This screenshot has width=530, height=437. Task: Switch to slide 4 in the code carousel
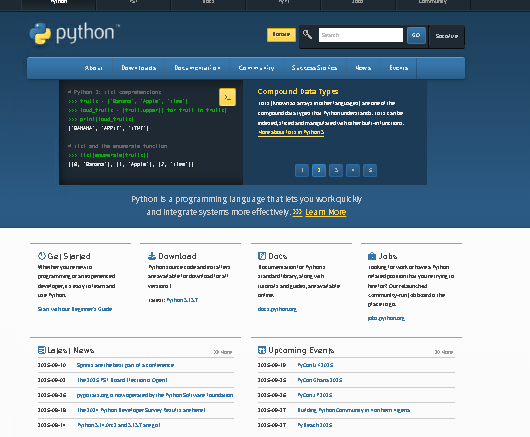353,170
